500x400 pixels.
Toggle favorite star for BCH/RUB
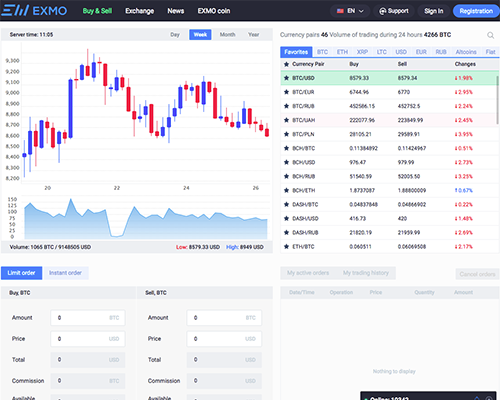point(286,176)
